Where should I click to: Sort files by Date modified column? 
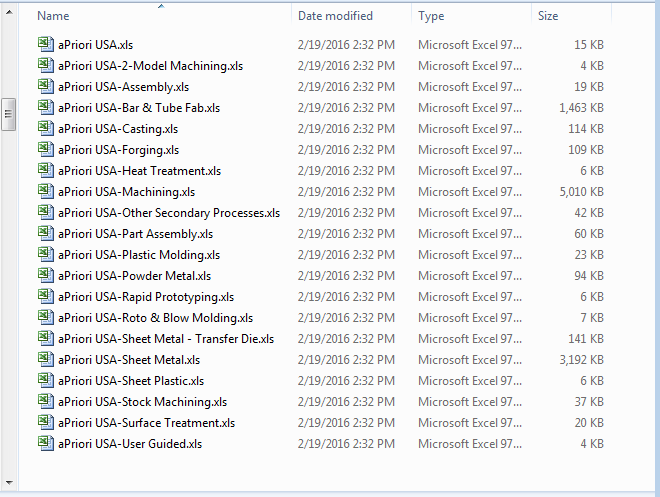pyautogui.click(x=335, y=16)
